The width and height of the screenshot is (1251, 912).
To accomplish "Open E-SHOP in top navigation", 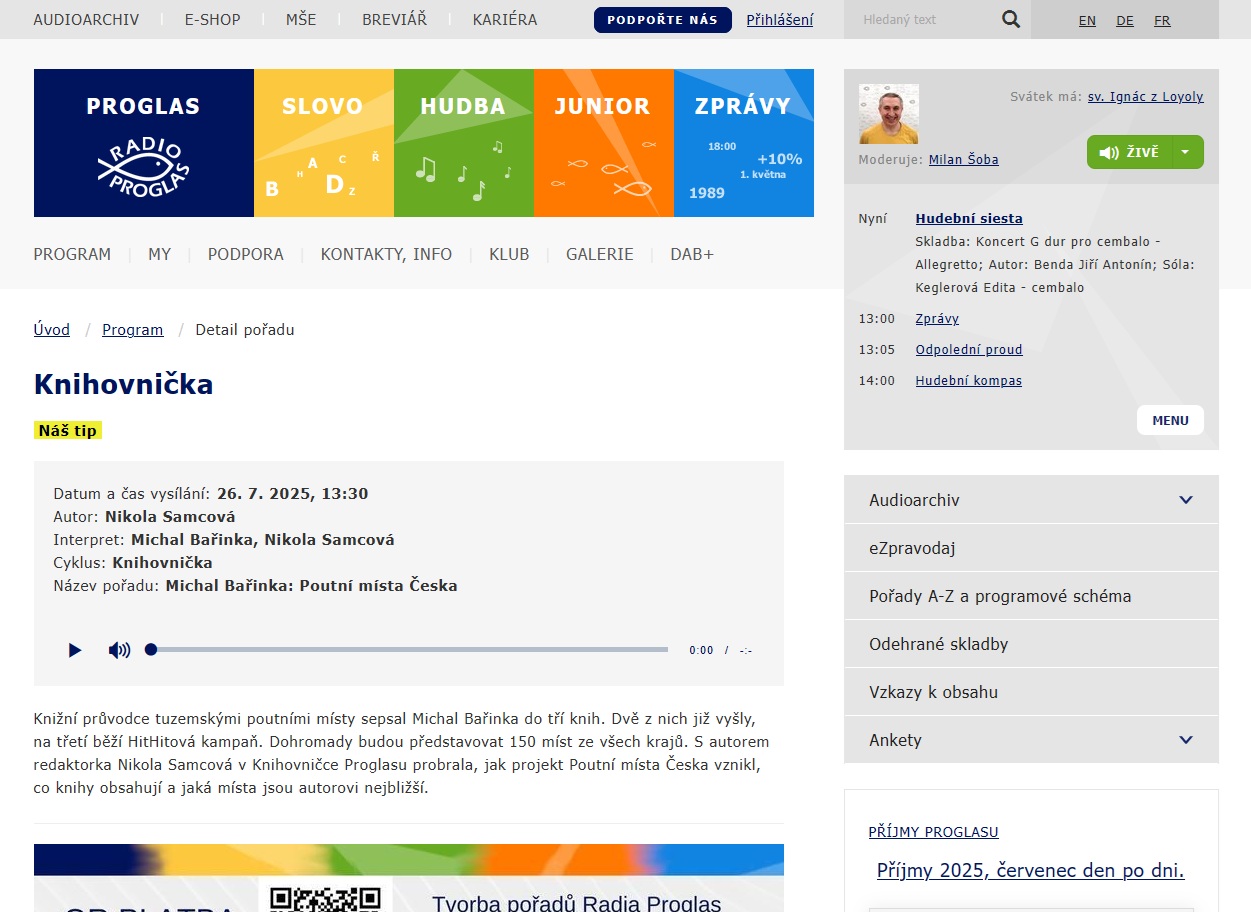I will point(212,20).
